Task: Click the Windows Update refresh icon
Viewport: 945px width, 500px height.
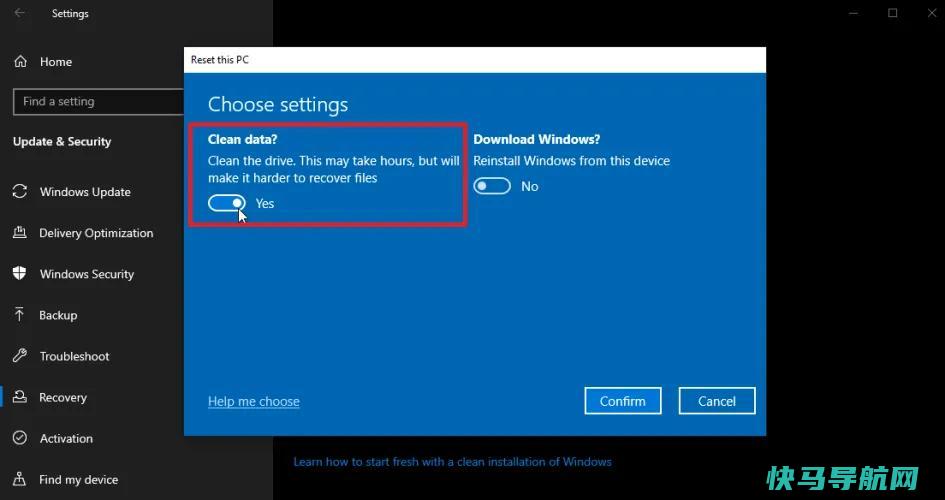Action: (x=20, y=192)
